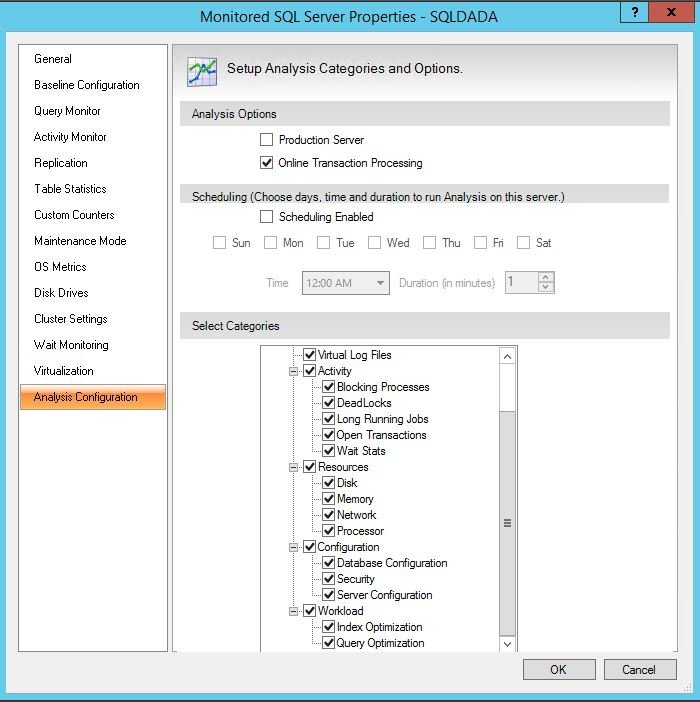Uncheck the Workload category checkbox
The width and height of the screenshot is (700, 702).
tap(310, 611)
